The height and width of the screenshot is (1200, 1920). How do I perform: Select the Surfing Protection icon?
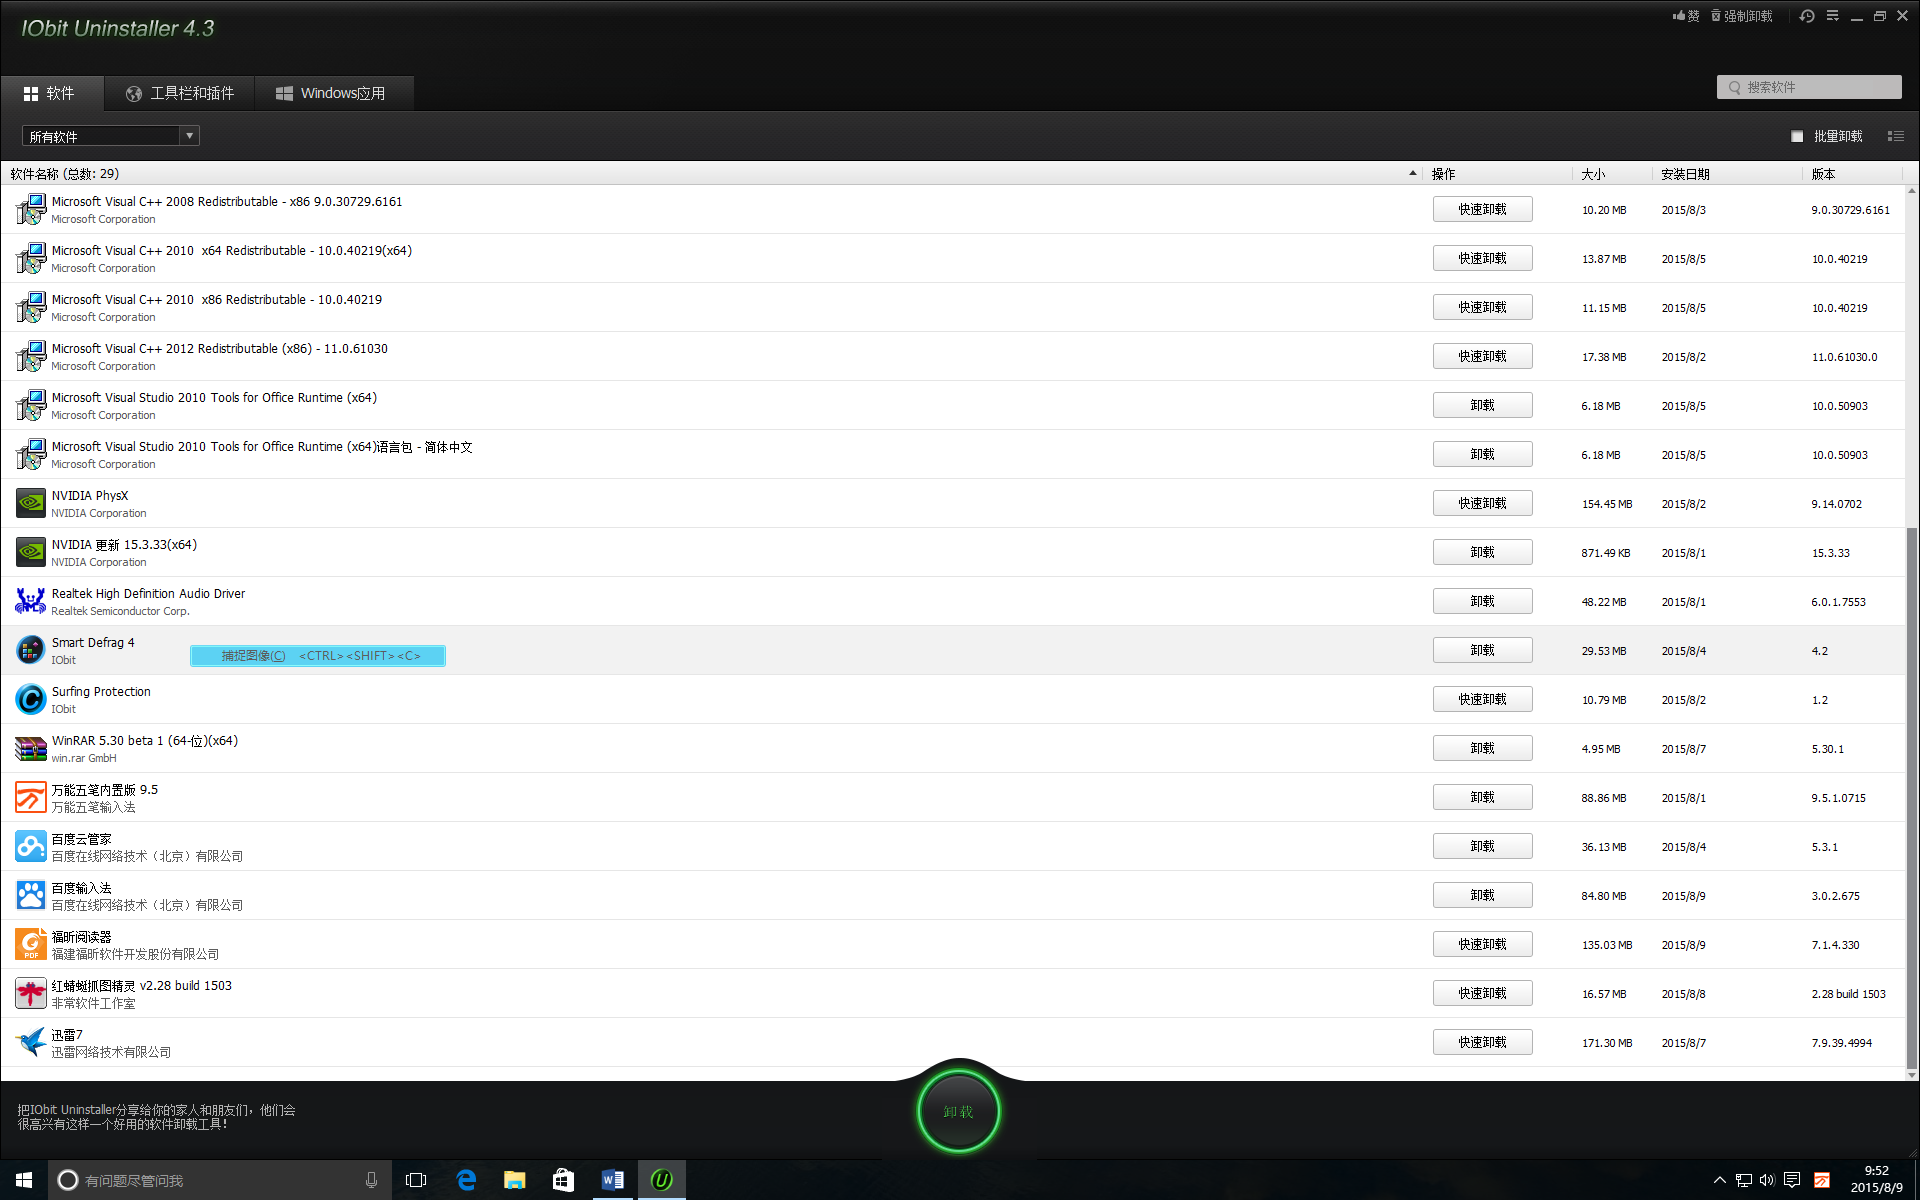(x=31, y=699)
